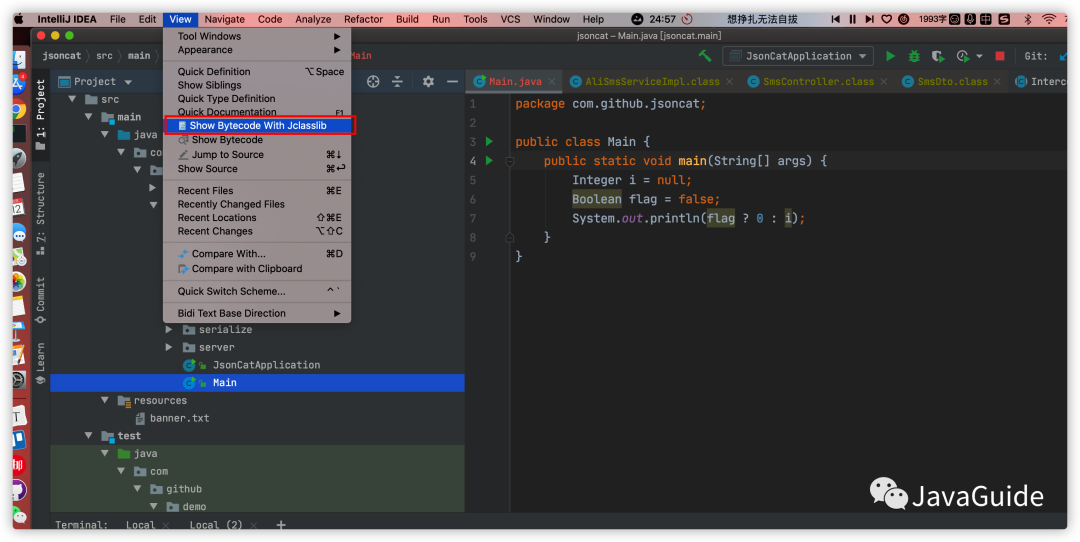Open the JsonCatApplication run configuration dropdown
The height and width of the screenshot is (542, 1080).
click(x=798, y=56)
